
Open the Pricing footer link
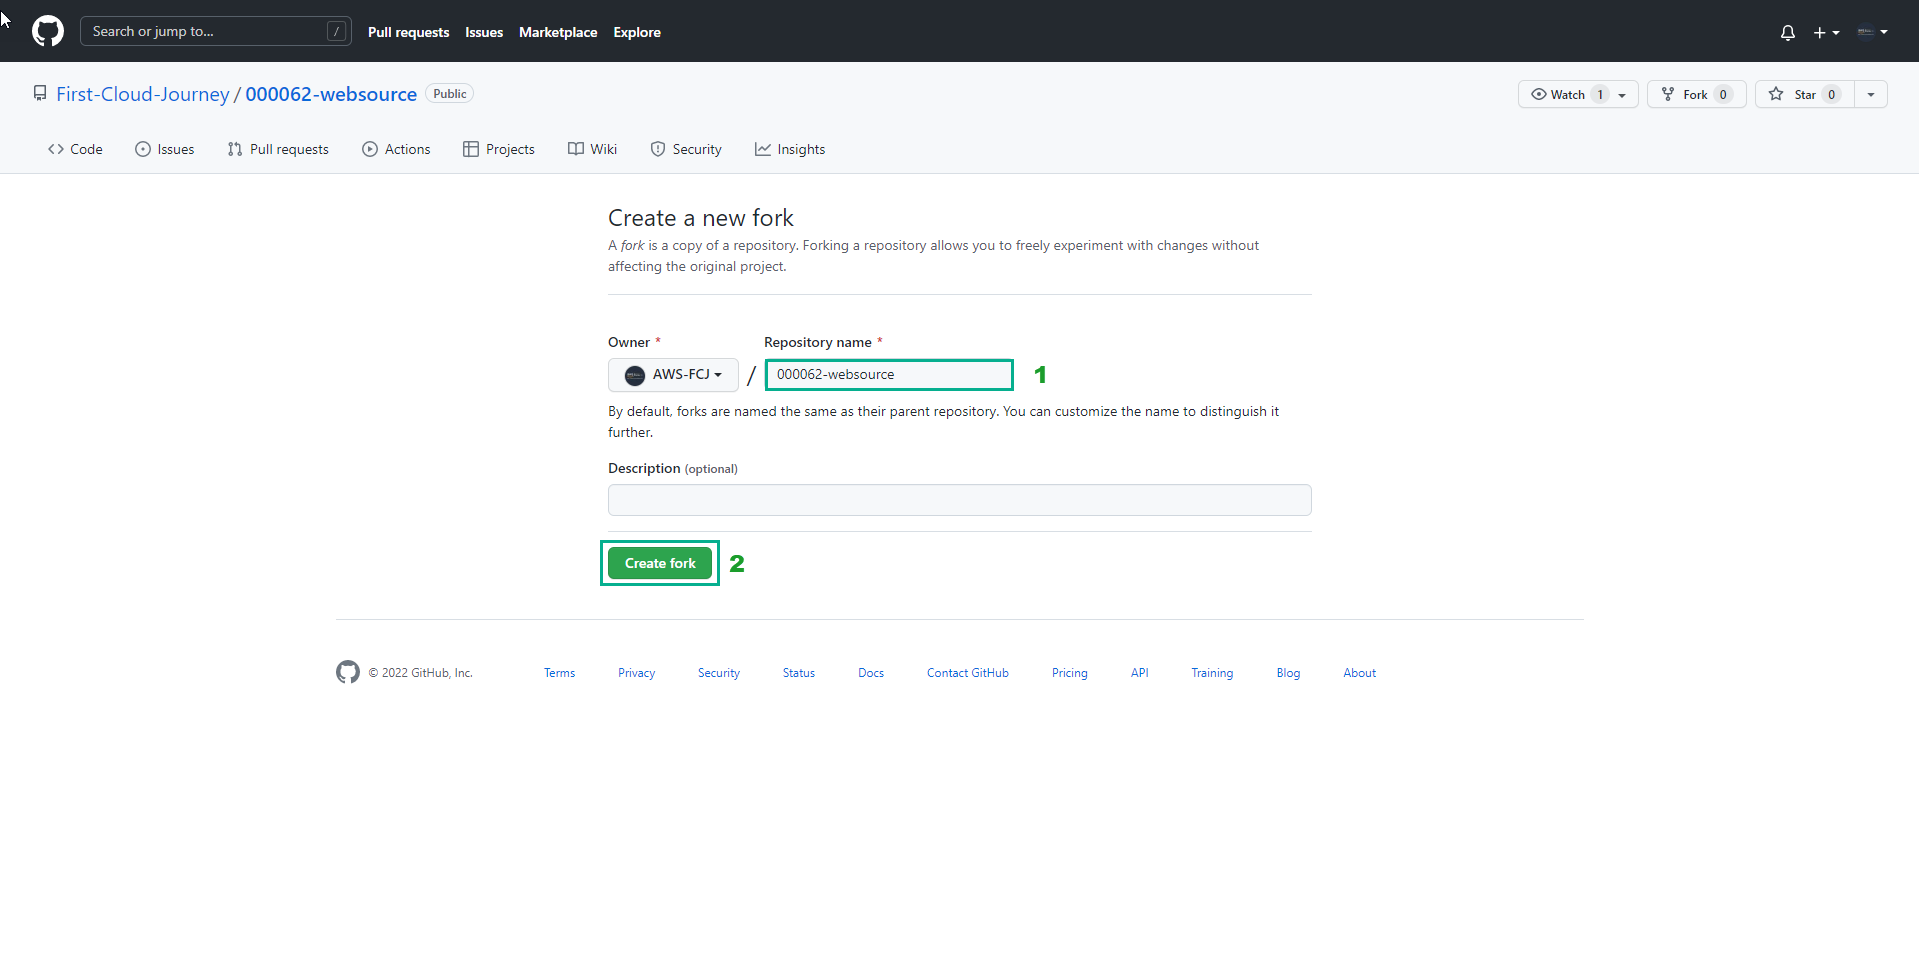[1070, 673]
